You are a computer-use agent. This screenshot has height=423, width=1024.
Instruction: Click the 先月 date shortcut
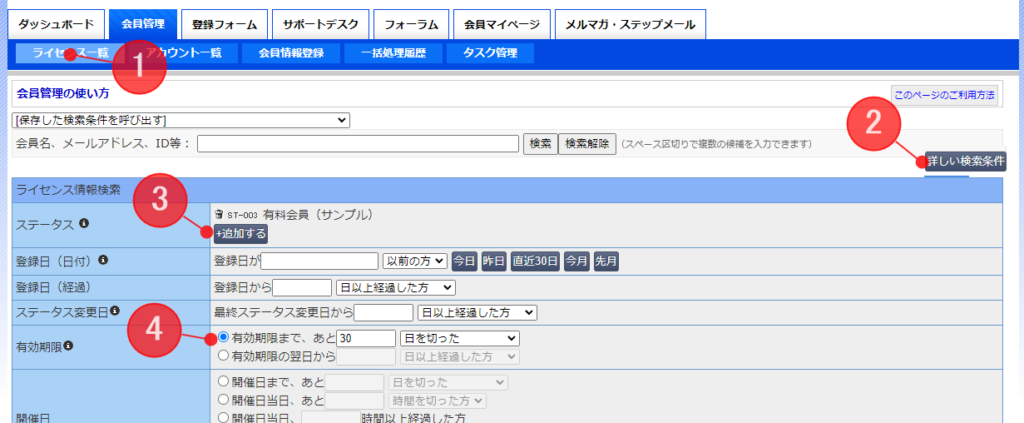click(606, 262)
